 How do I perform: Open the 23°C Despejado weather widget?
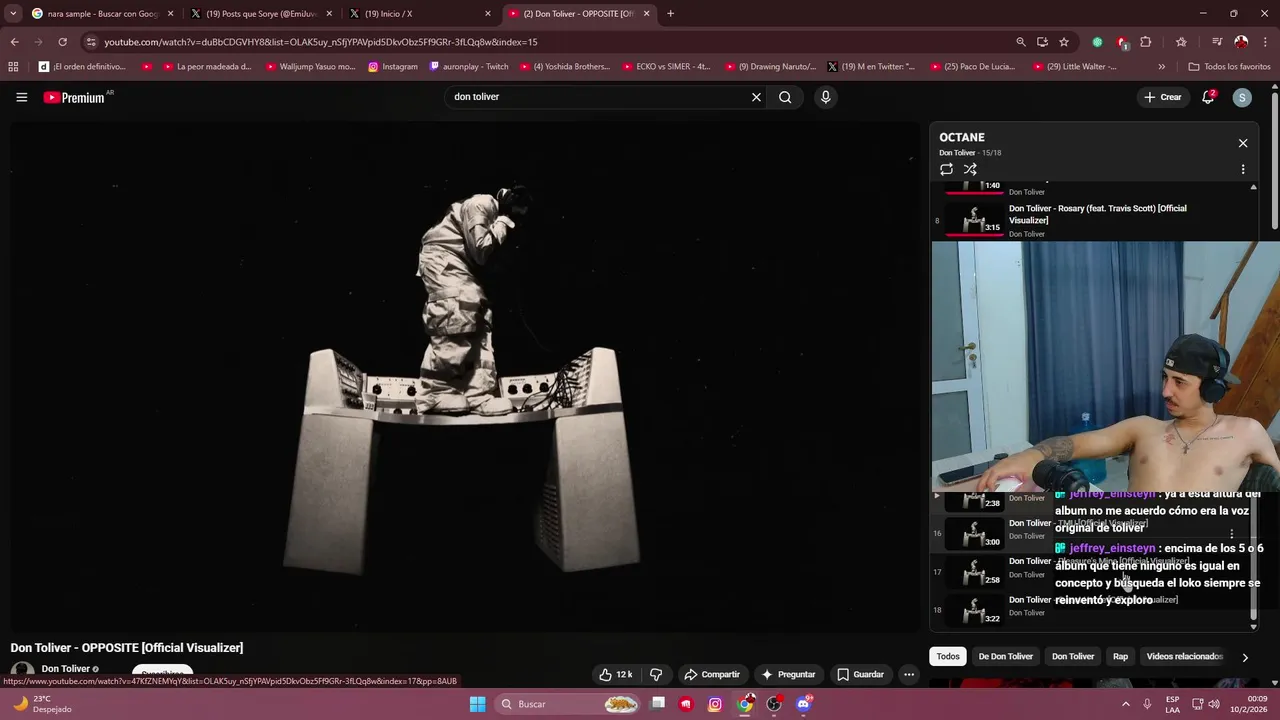point(40,704)
